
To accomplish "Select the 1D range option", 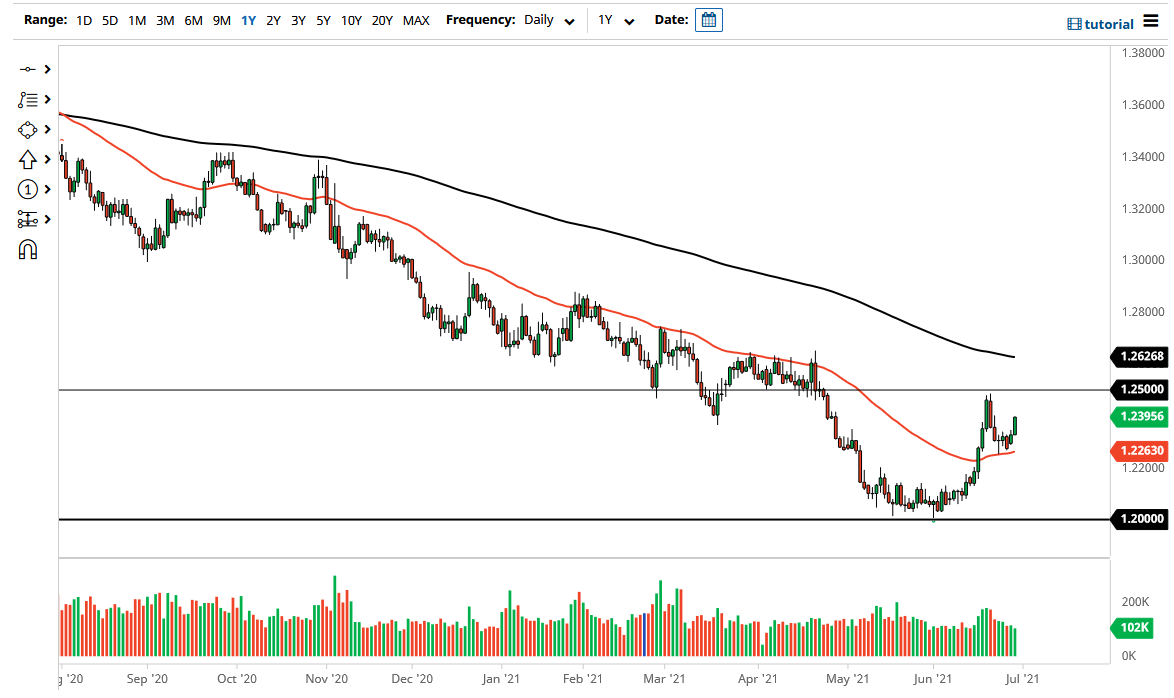I will [x=84, y=19].
